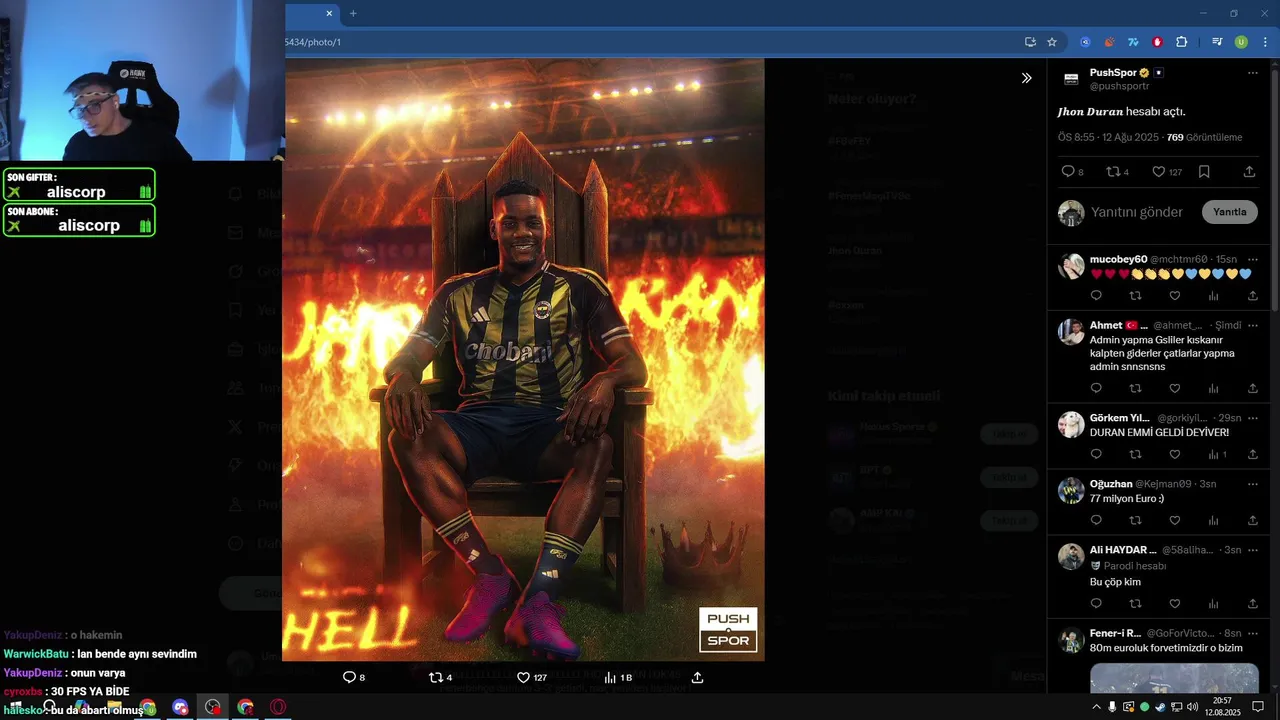This screenshot has height=720, width=1280.
Task: Share Oğuzhan's '77 milyon Euro' comment
Action: 1253,520
